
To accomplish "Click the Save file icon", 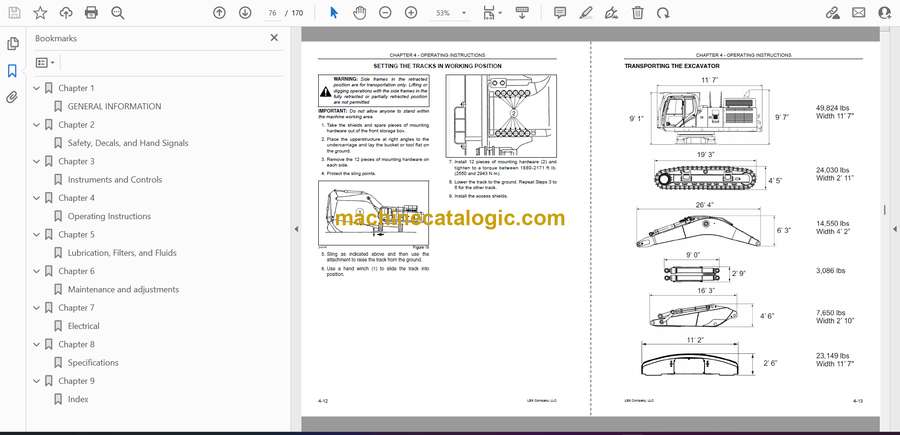I will coord(14,13).
